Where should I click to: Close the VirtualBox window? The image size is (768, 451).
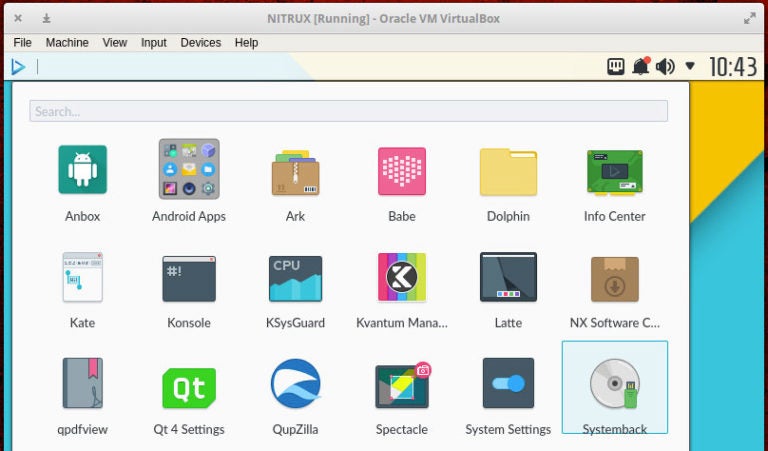(18, 19)
